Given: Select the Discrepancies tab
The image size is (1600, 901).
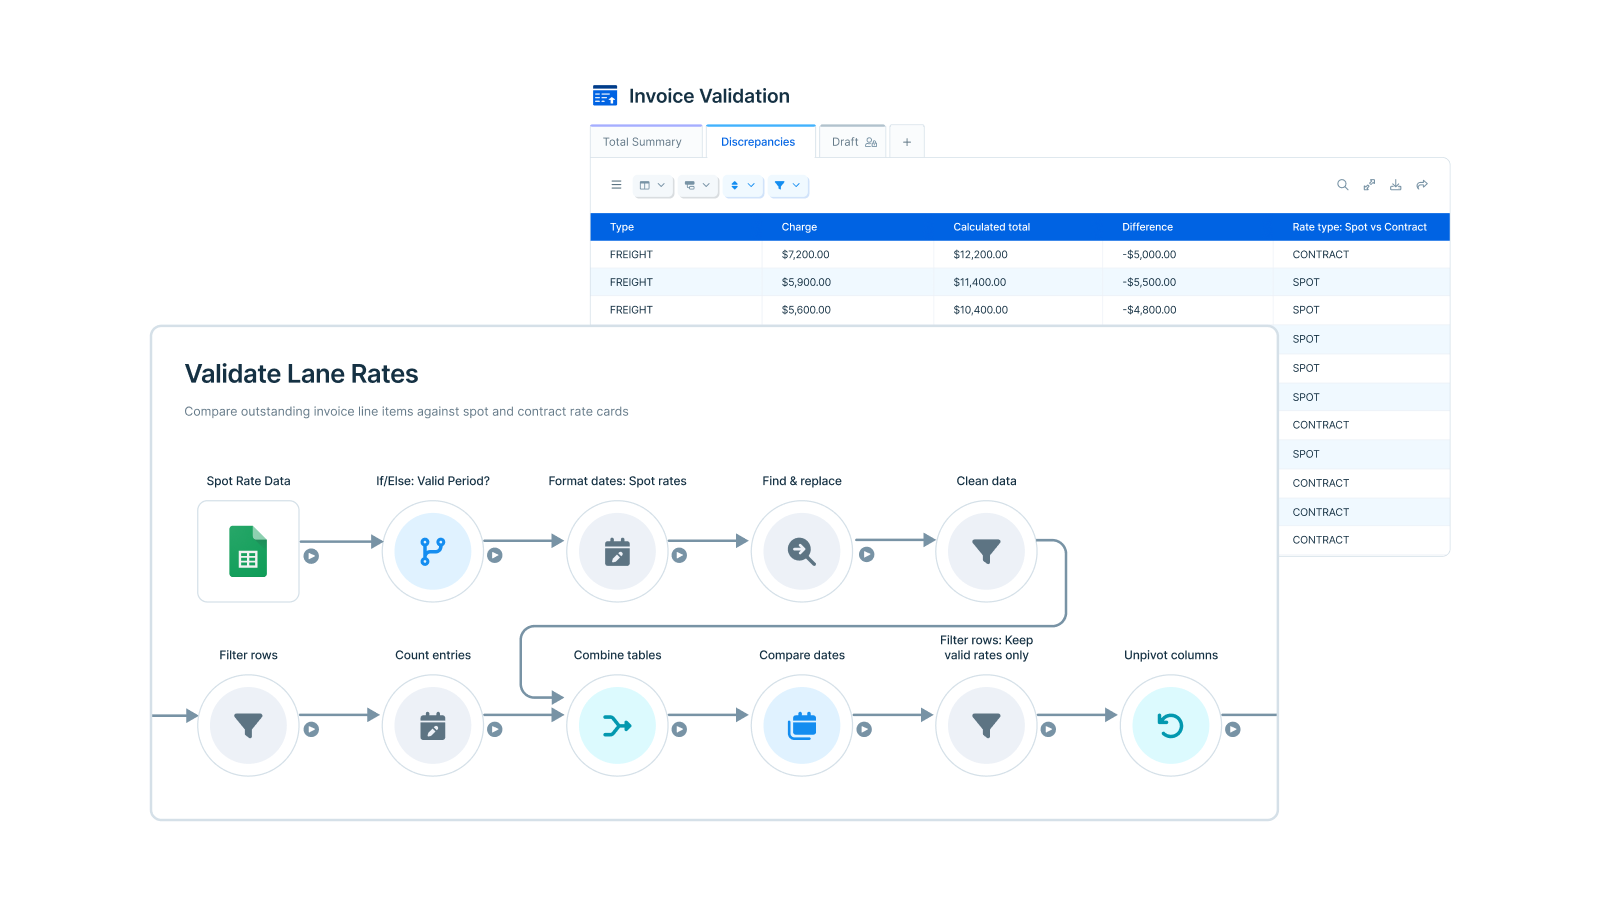Looking at the screenshot, I should (x=760, y=142).
